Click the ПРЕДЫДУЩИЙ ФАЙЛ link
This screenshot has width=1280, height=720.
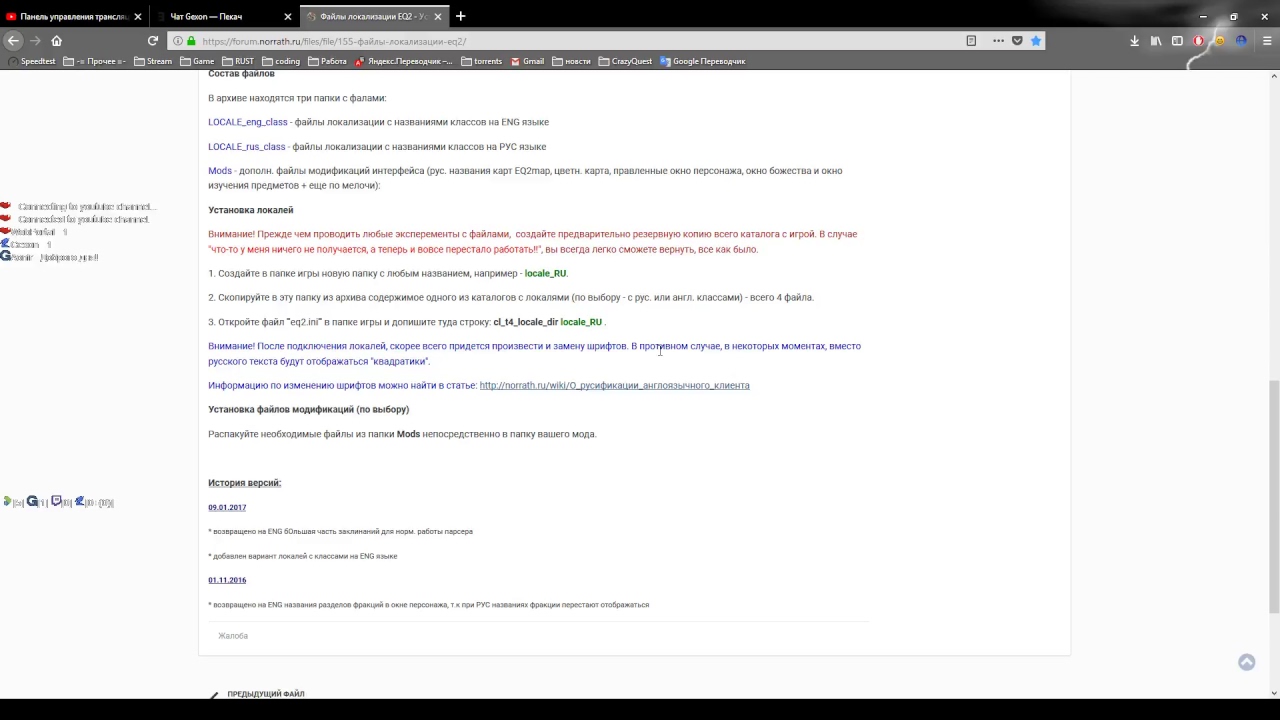coord(266,693)
